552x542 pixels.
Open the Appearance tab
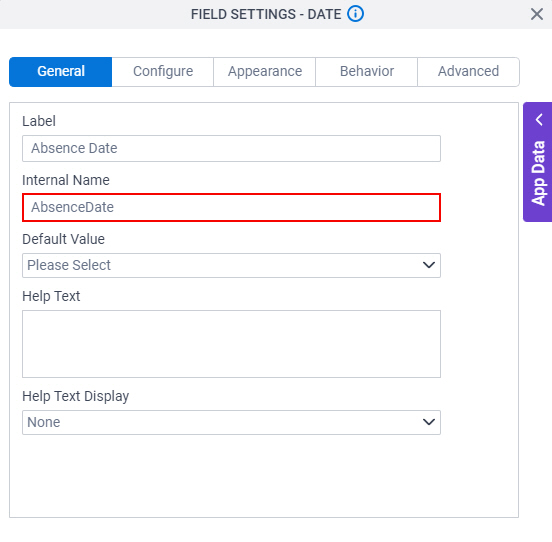click(x=264, y=72)
